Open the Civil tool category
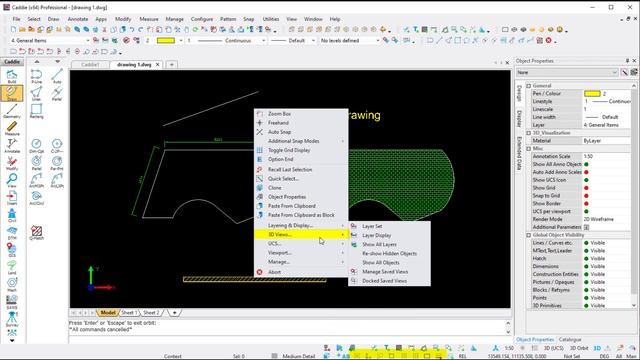This screenshot has height=360, width=640. click(x=12, y=216)
